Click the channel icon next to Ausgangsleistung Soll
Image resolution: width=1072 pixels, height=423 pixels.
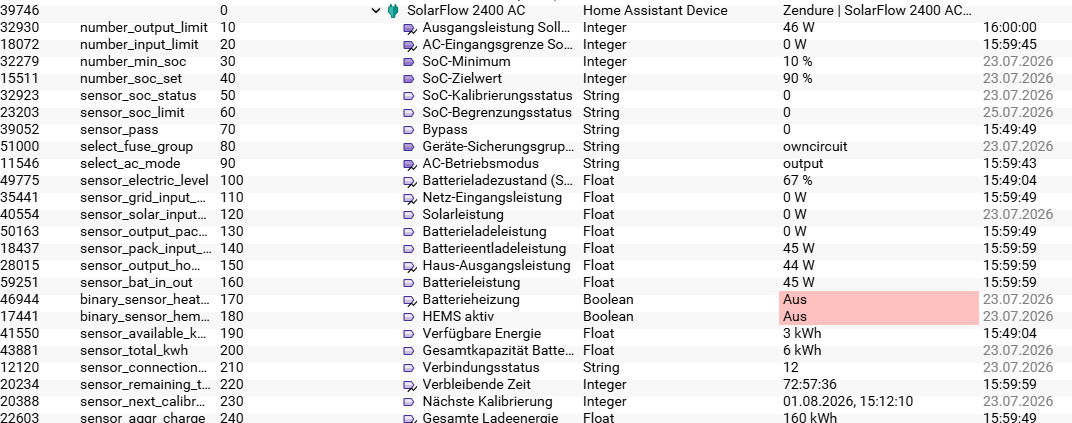click(410, 28)
